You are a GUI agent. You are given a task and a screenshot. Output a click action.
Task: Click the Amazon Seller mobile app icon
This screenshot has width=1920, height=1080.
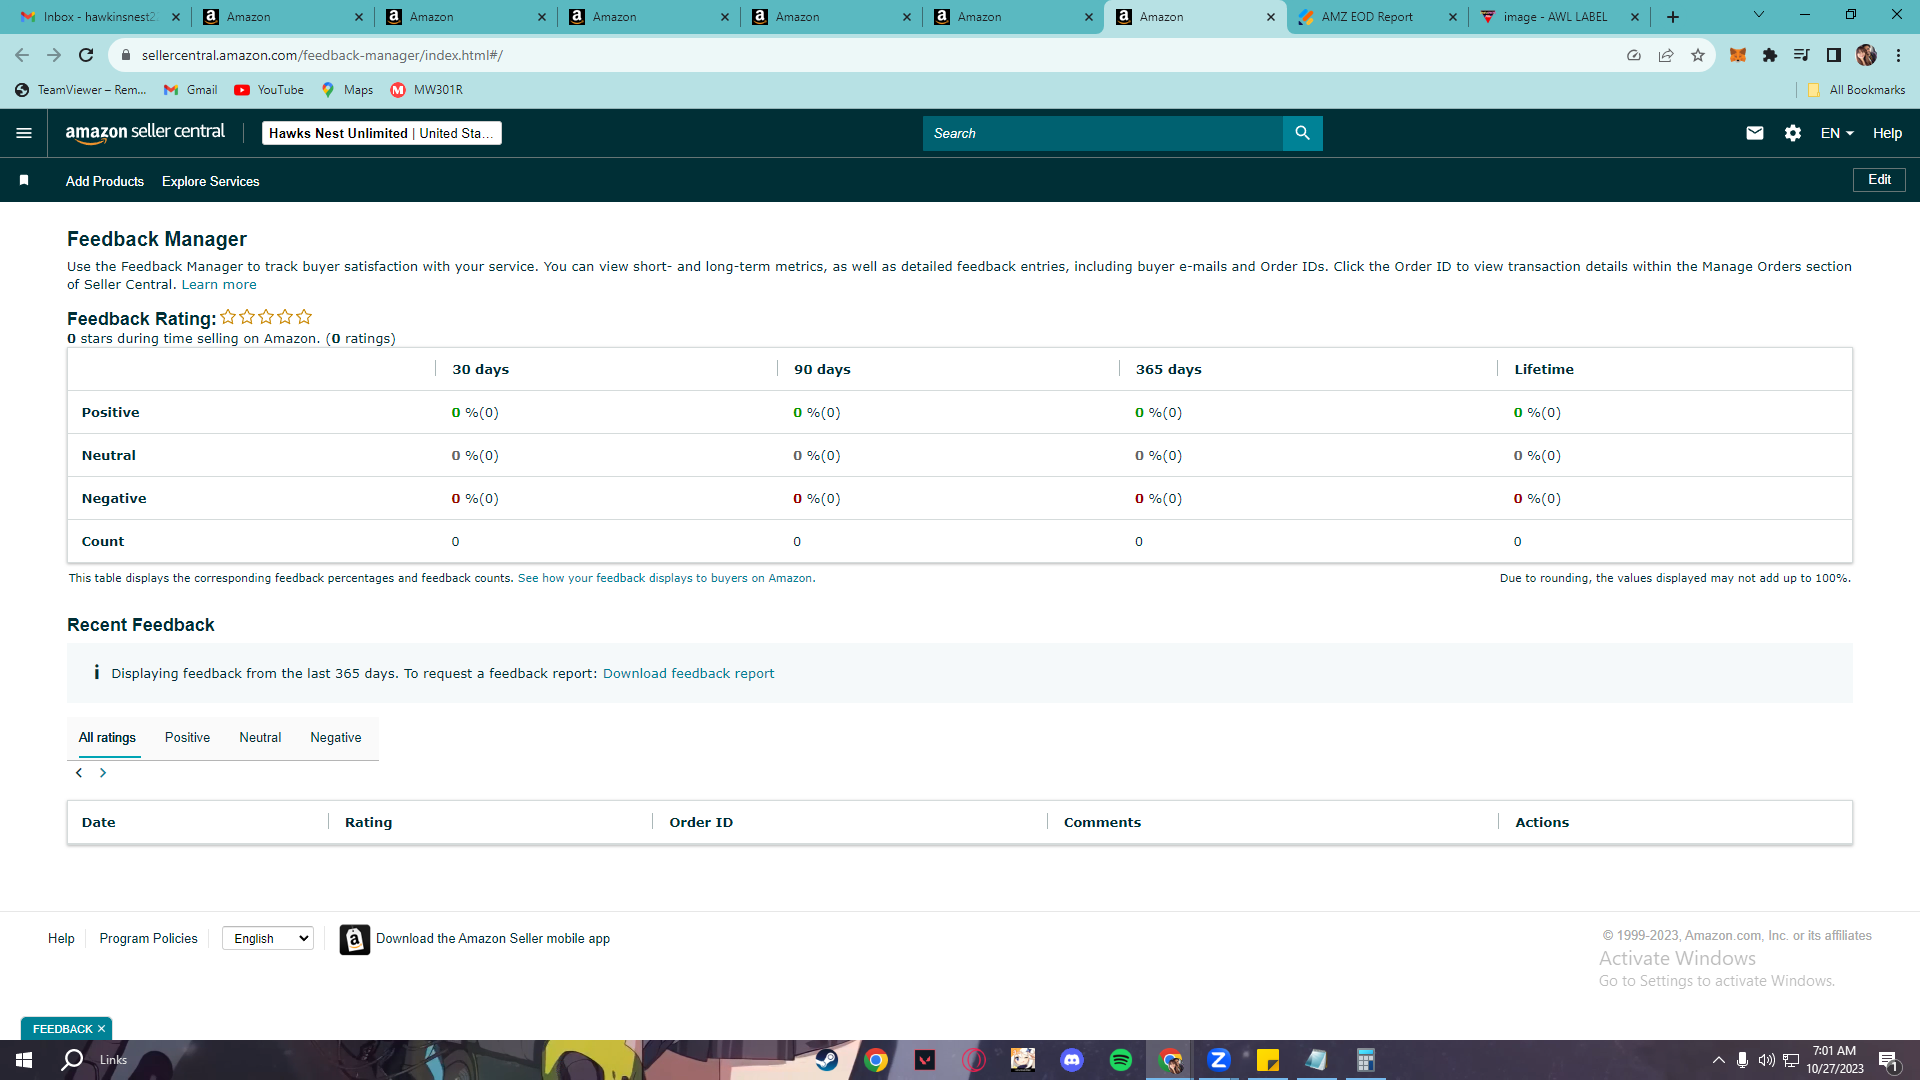pos(354,939)
